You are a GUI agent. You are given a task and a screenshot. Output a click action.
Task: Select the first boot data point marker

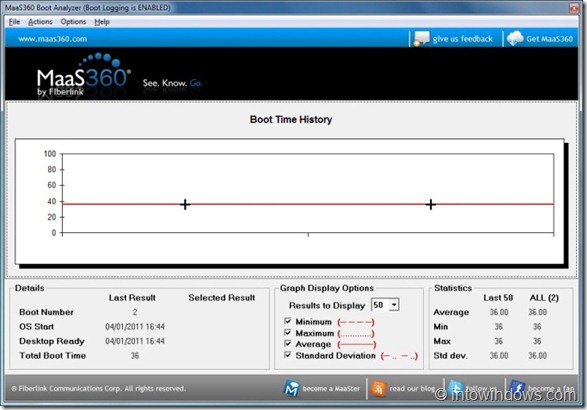point(185,204)
